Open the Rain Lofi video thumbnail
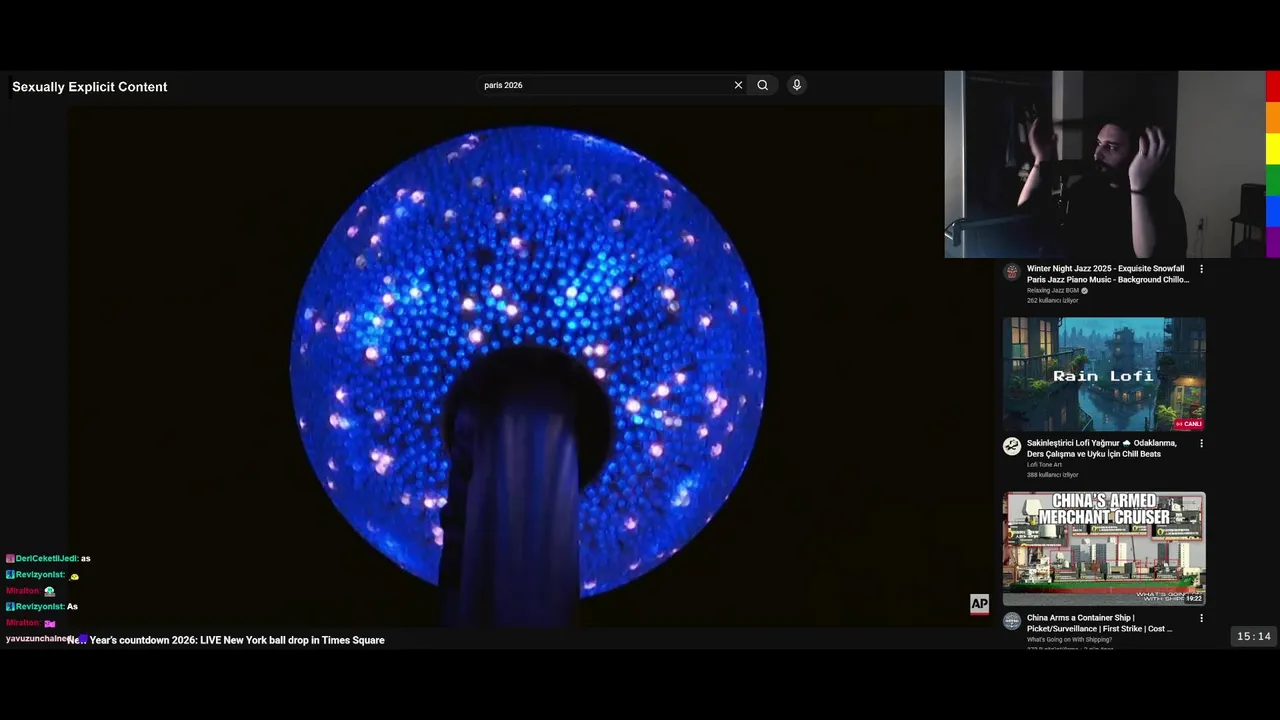 (x=1104, y=374)
